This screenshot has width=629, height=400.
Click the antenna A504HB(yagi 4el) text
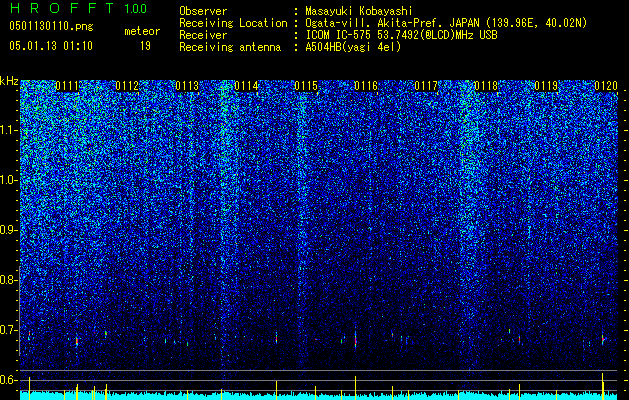(x=353, y=47)
